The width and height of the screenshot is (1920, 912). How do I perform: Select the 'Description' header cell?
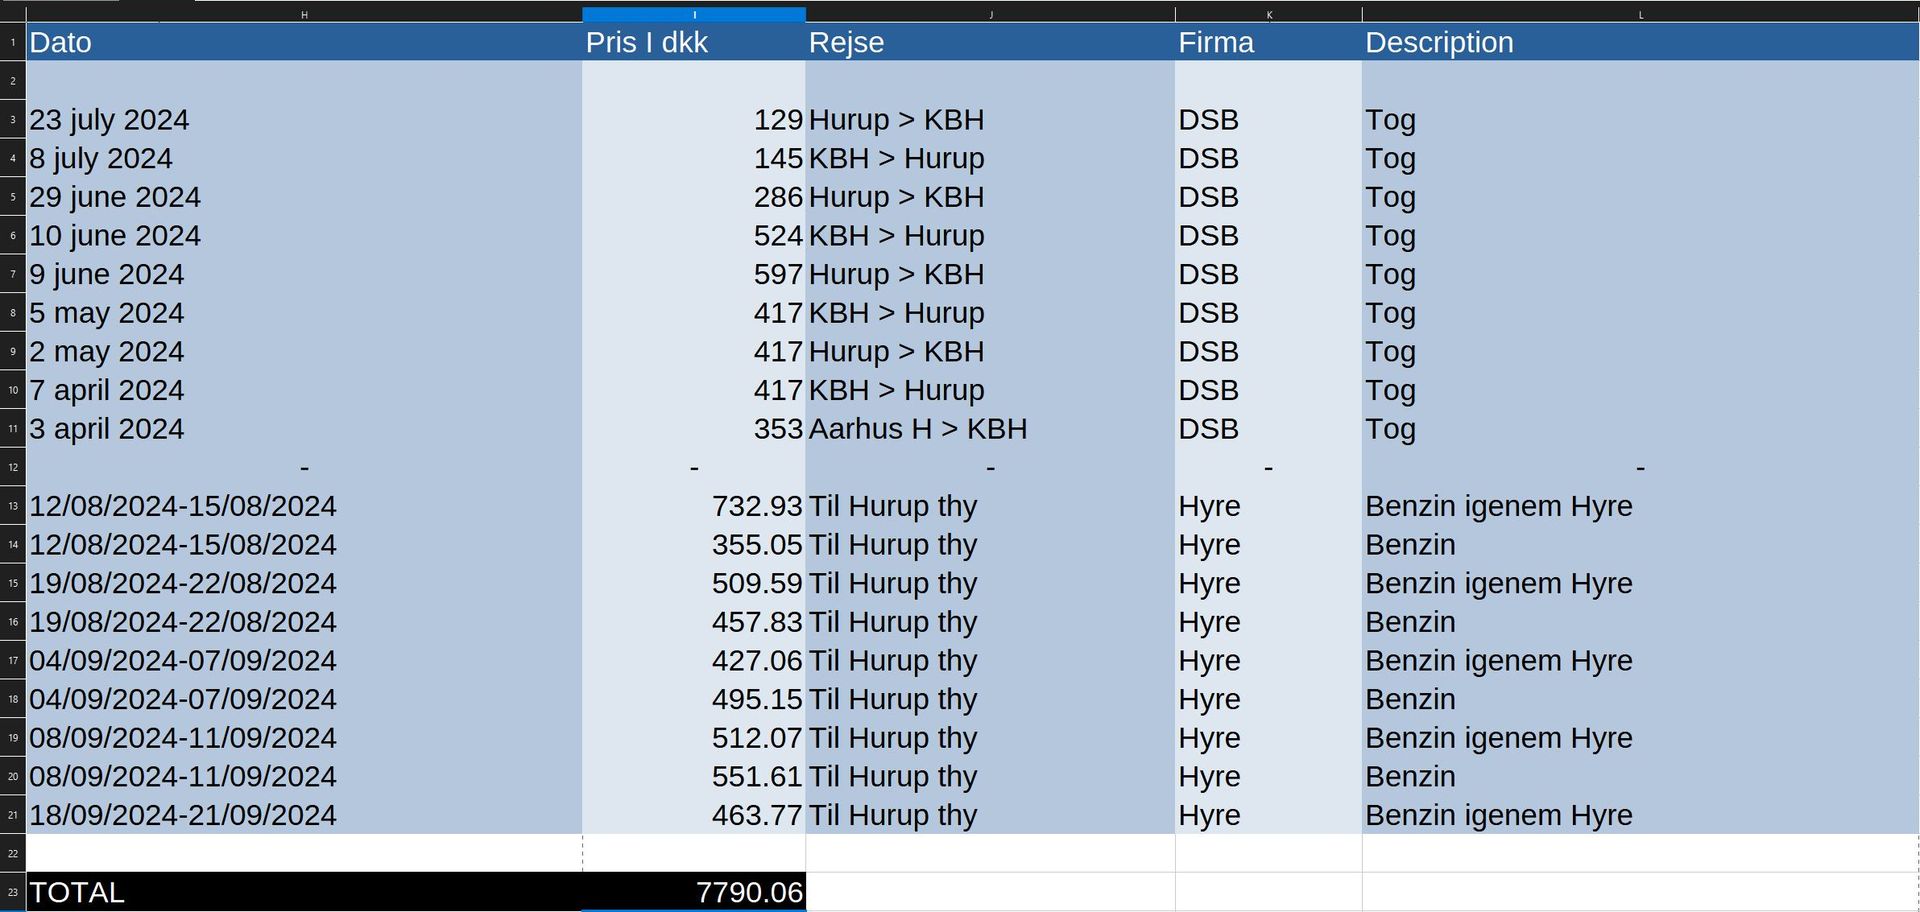pos(1640,42)
